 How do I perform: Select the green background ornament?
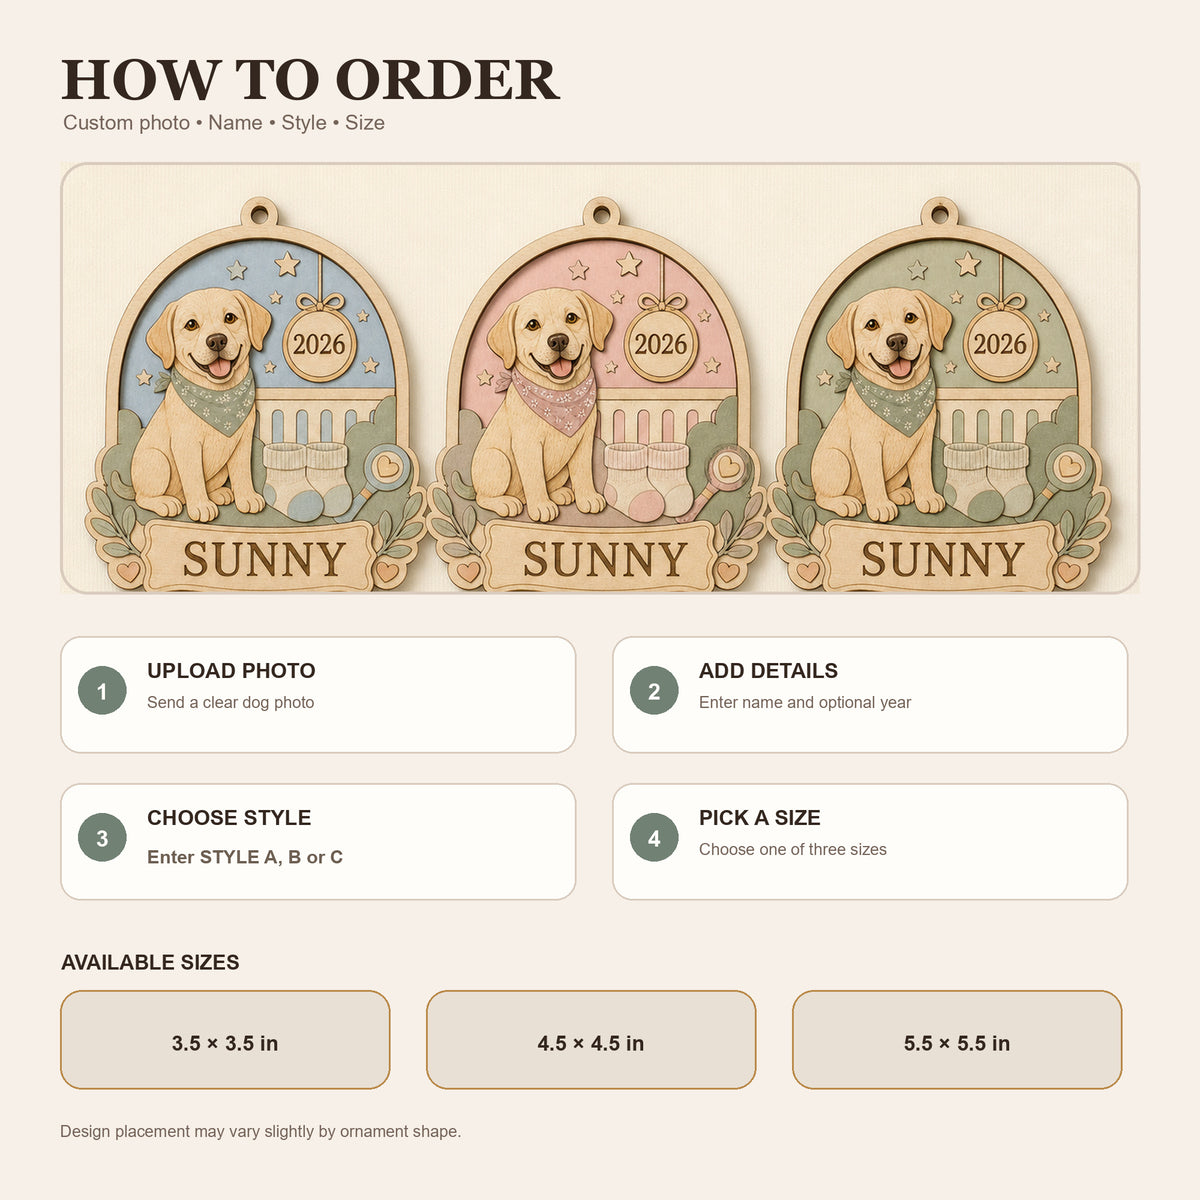tap(940, 395)
